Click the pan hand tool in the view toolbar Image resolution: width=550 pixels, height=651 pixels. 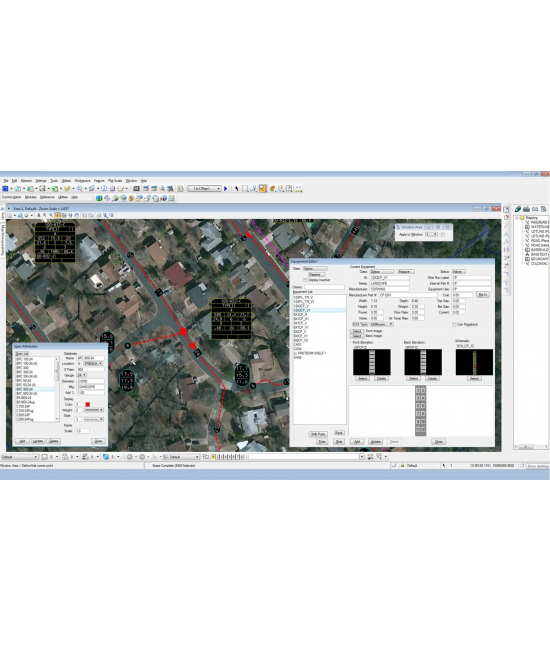coord(77,215)
